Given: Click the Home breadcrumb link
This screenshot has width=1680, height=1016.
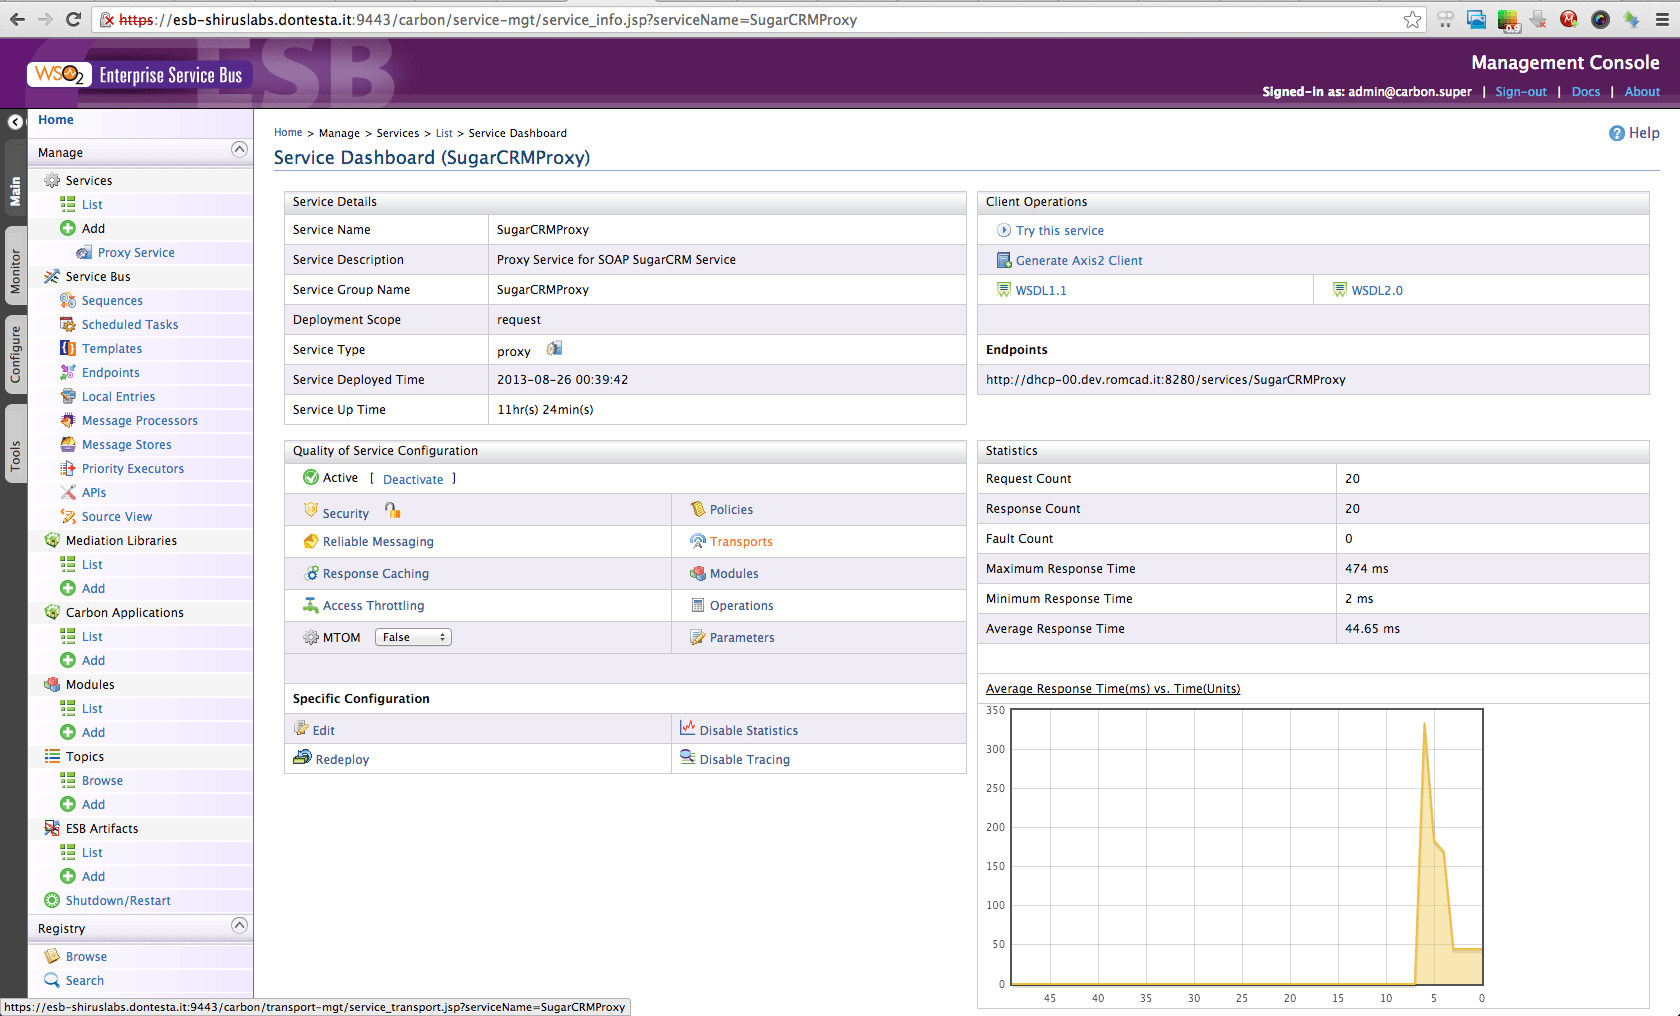Looking at the screenshot, I should pos(288,133).
